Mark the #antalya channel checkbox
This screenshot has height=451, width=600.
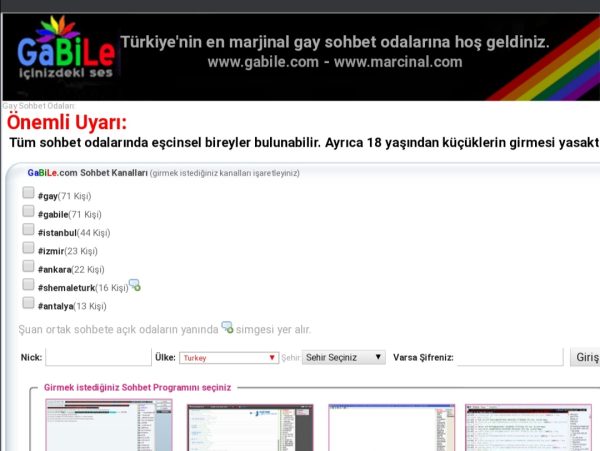pyautogui.click(x=28, y=303)
